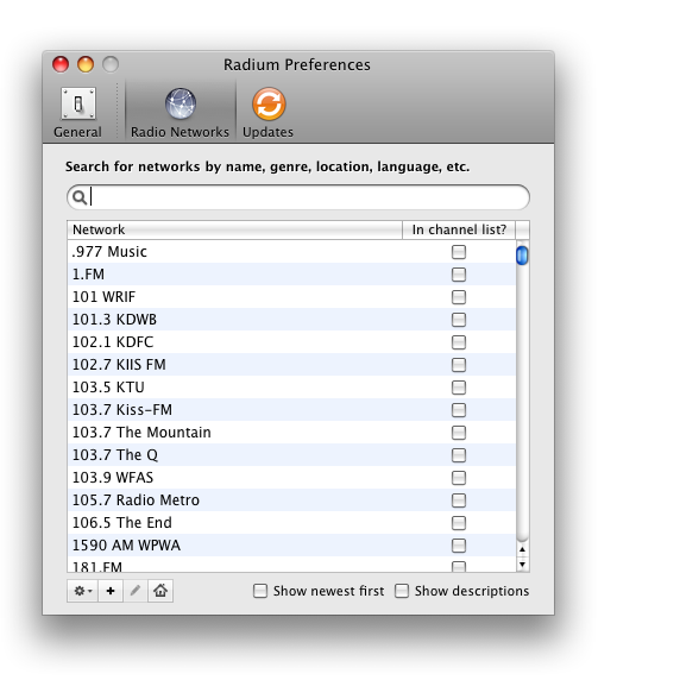Check .977 Music channel list box

coord(459,252)
